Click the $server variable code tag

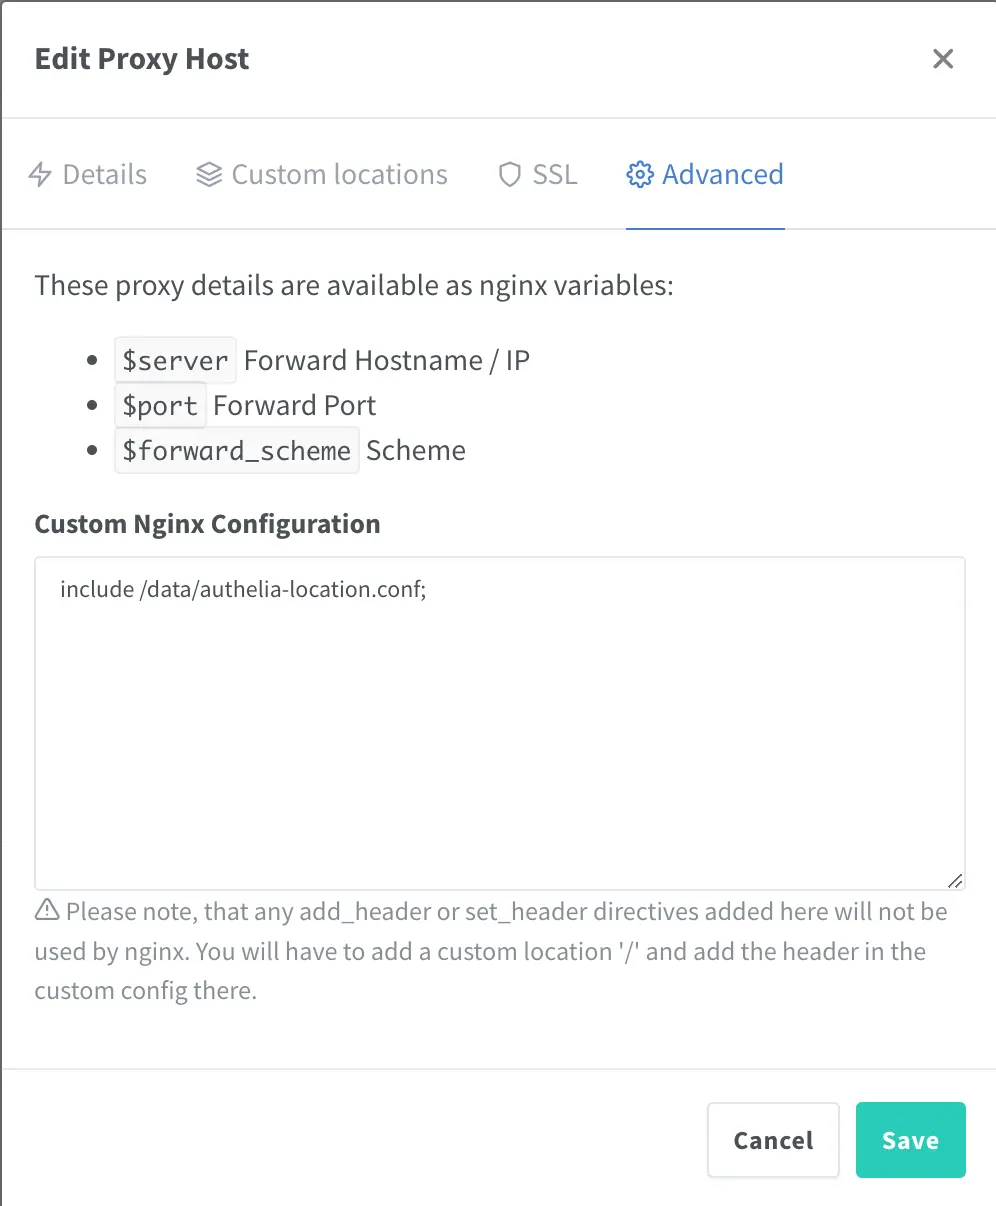click(x=175, y=360)
